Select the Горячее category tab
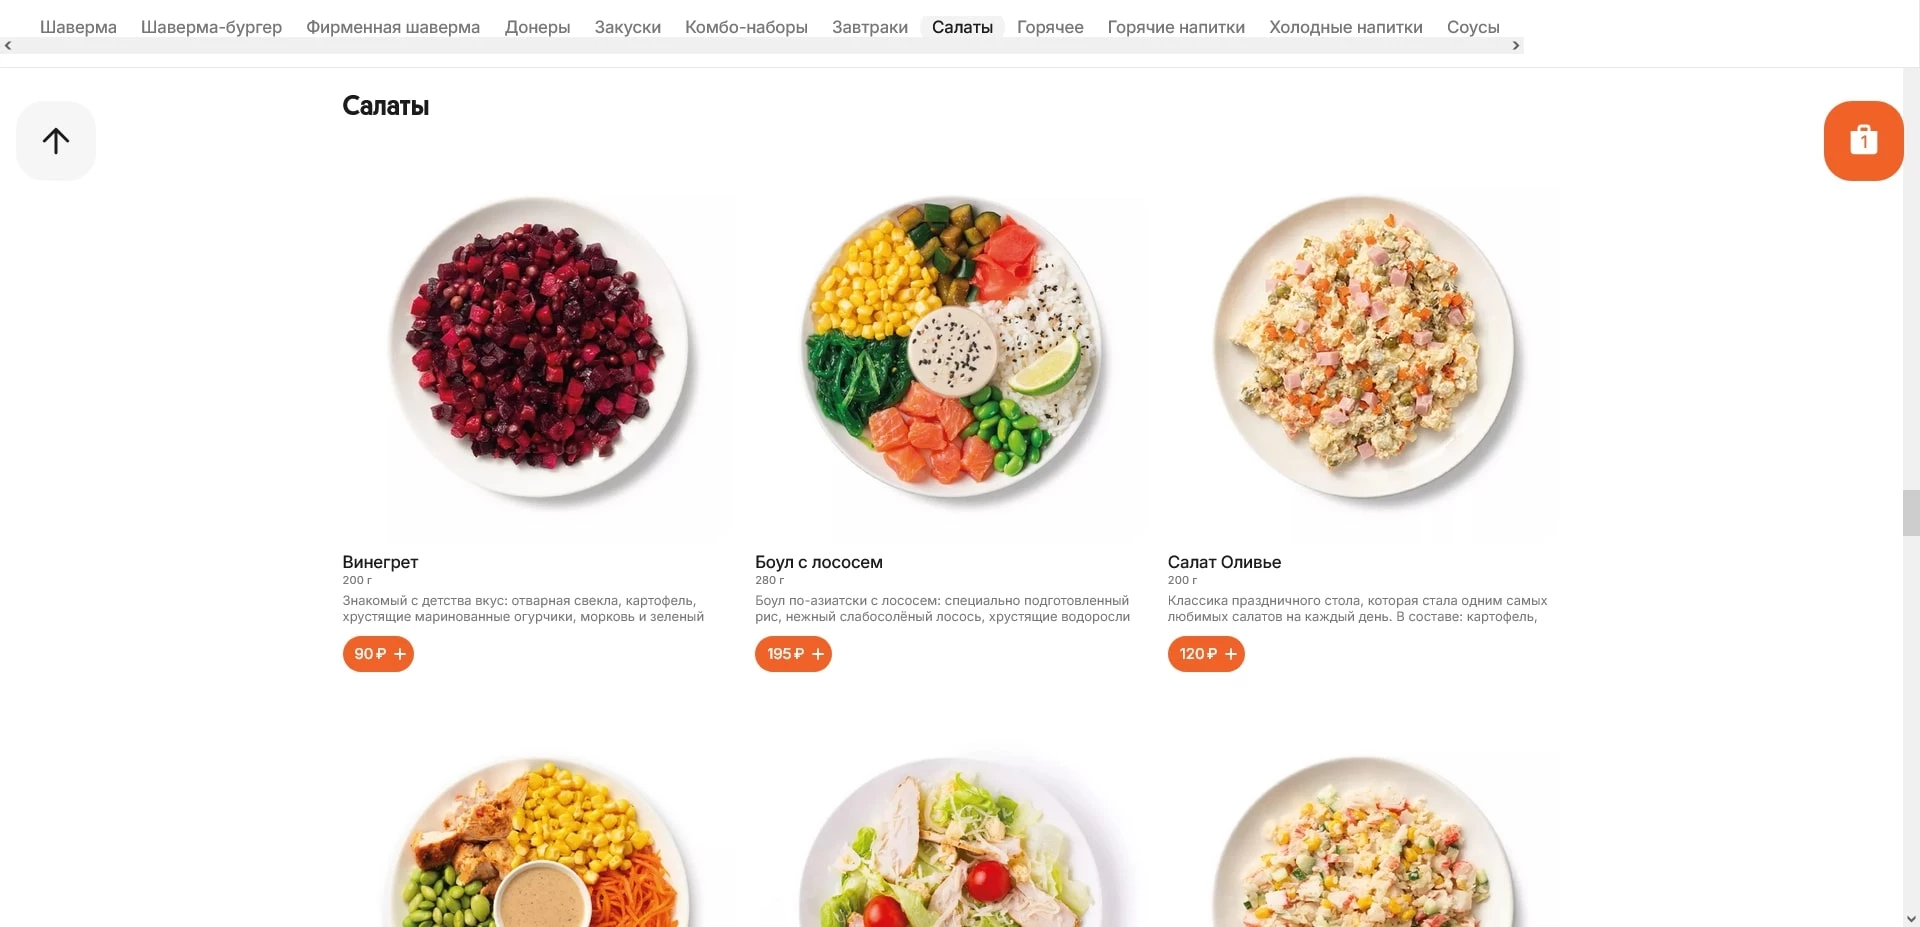The height and width of the screenshot is (927, 1920). click(x=1050, y=27)
